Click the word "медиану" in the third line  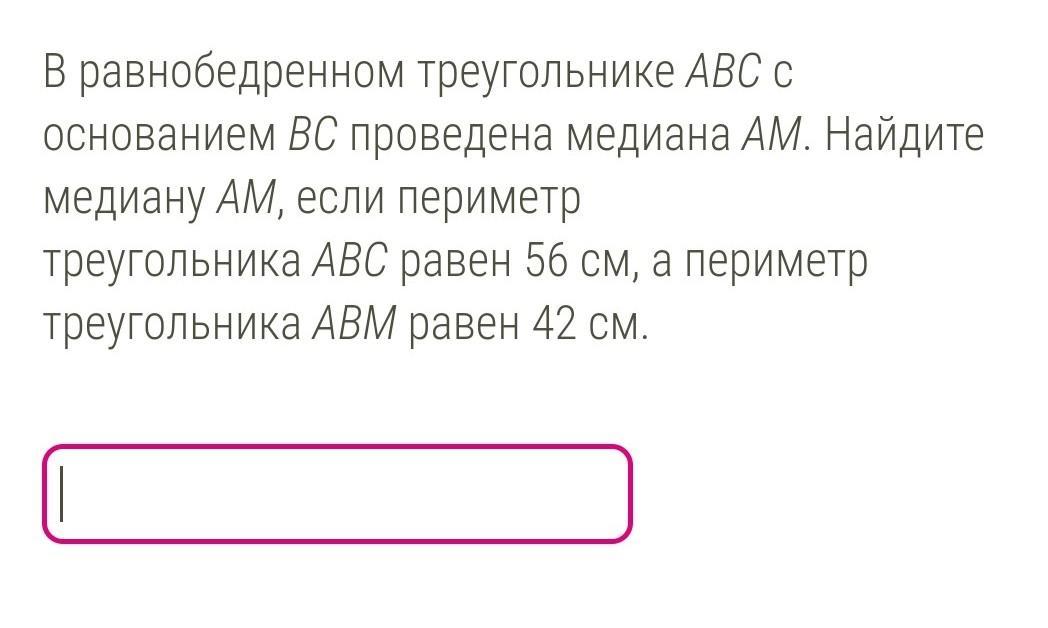[x=124, y=201]
